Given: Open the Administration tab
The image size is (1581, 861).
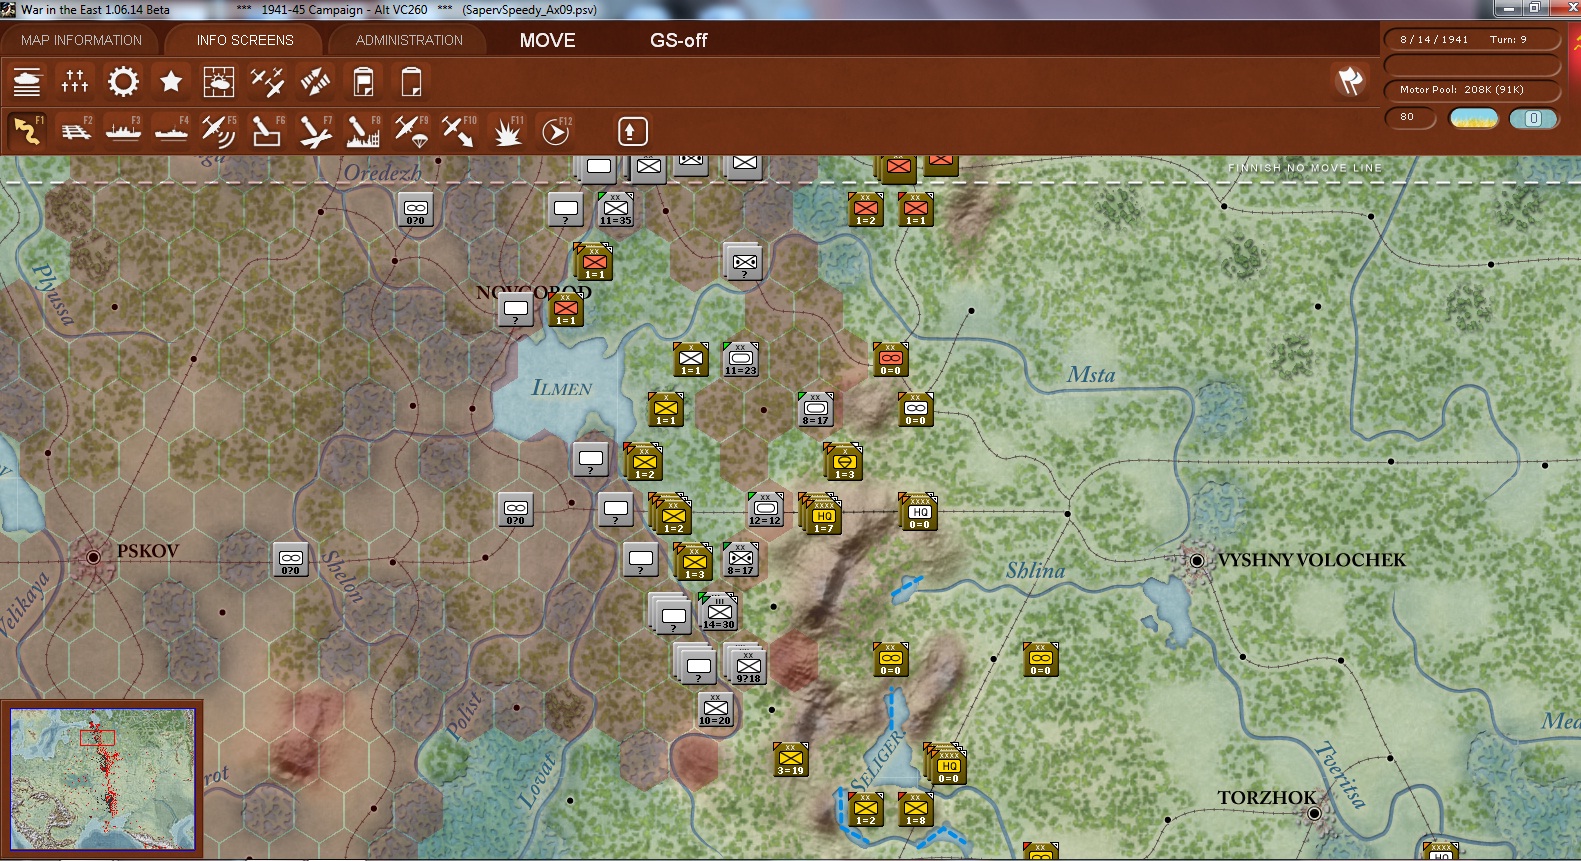Looking at the screenshot, I should 409,40.
